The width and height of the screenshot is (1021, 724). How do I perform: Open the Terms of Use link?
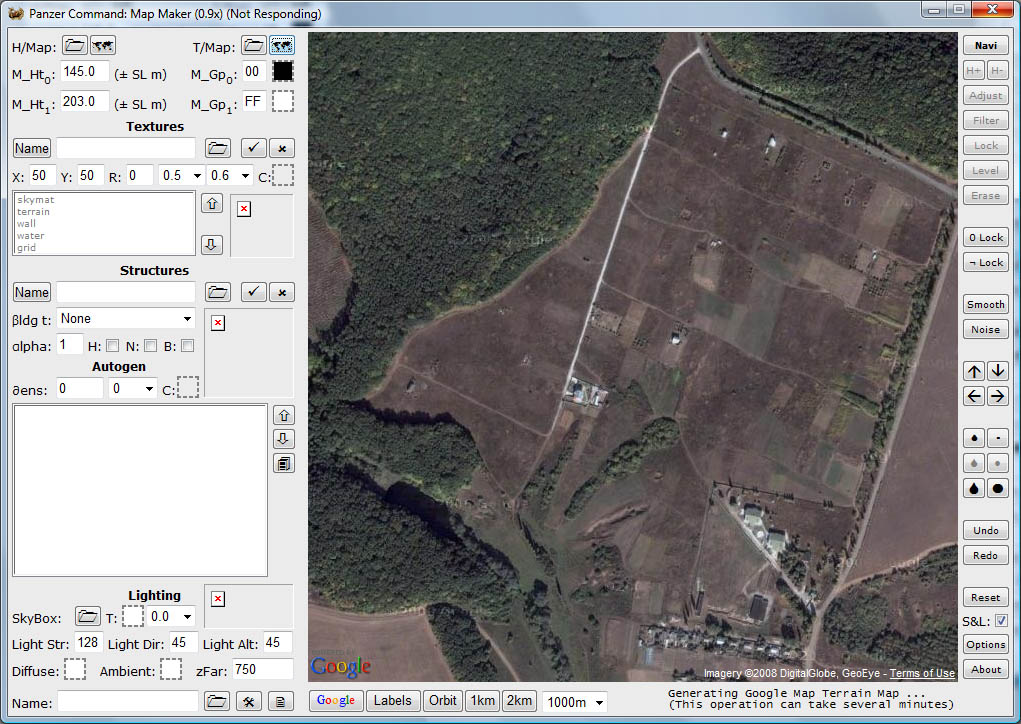(x=922, y=673)
